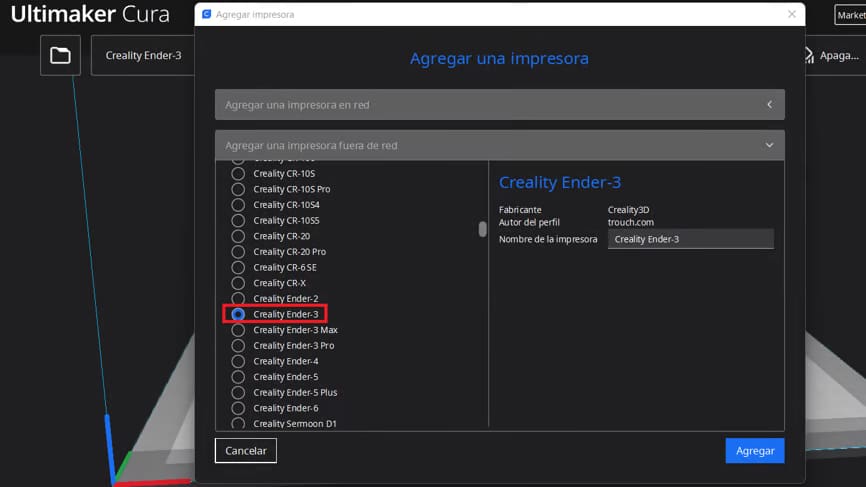Close the Agregar impresora dialog
The height and width of the screenshot is (487, 866).
791,14
